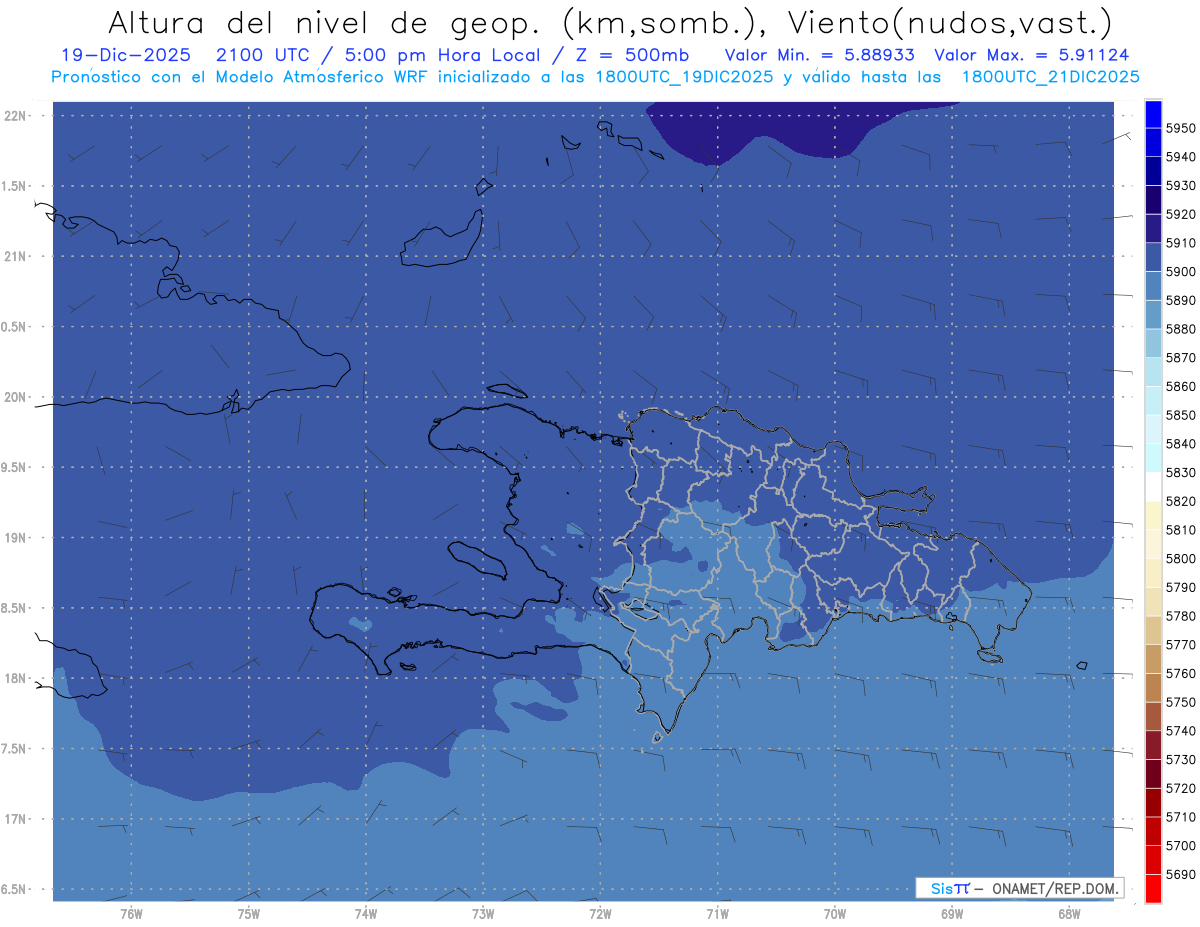Click the '5740' value on the color scale

pos(1180,731)
